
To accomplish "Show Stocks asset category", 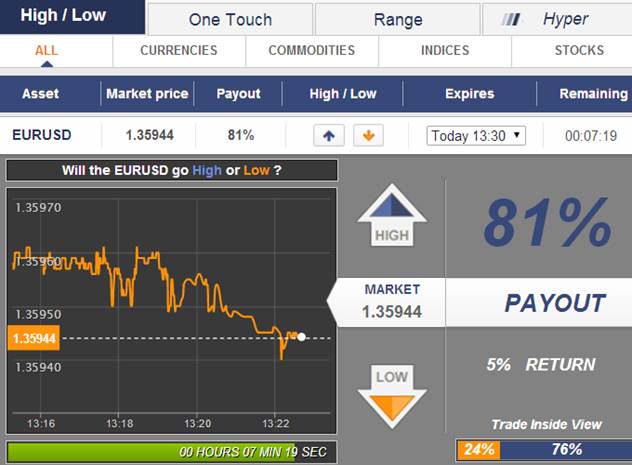I will point(579,50).
